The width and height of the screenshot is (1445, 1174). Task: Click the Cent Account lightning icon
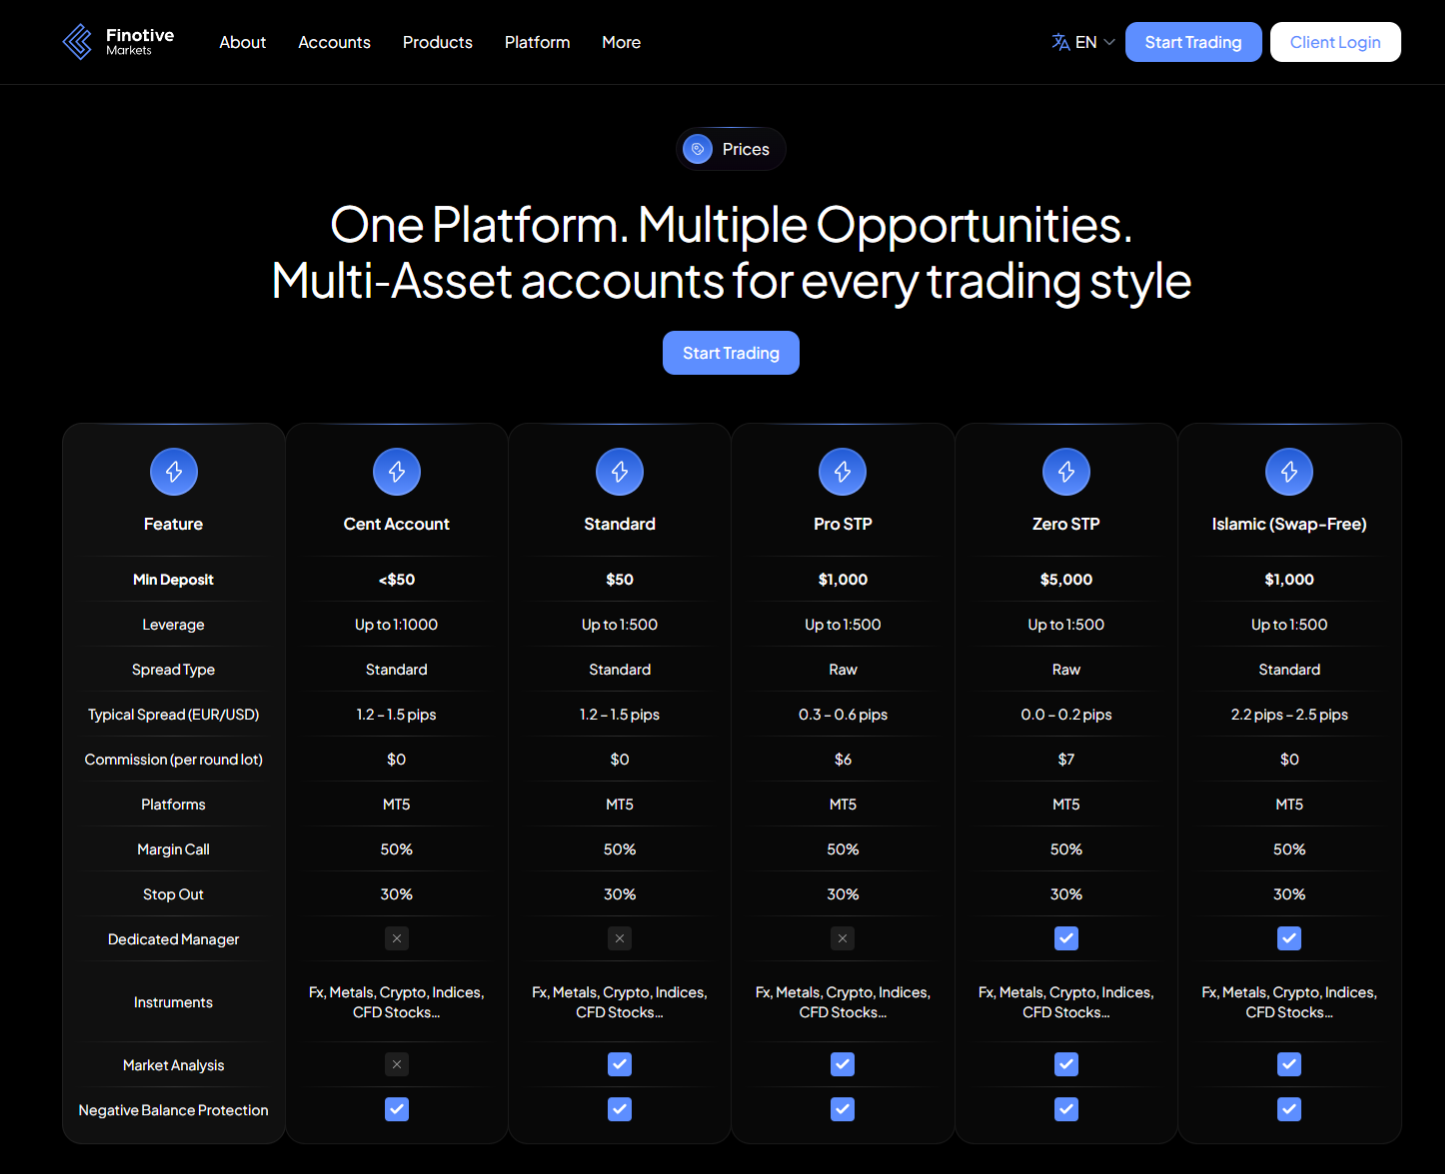pyautogui.click(x=397, y=472)
